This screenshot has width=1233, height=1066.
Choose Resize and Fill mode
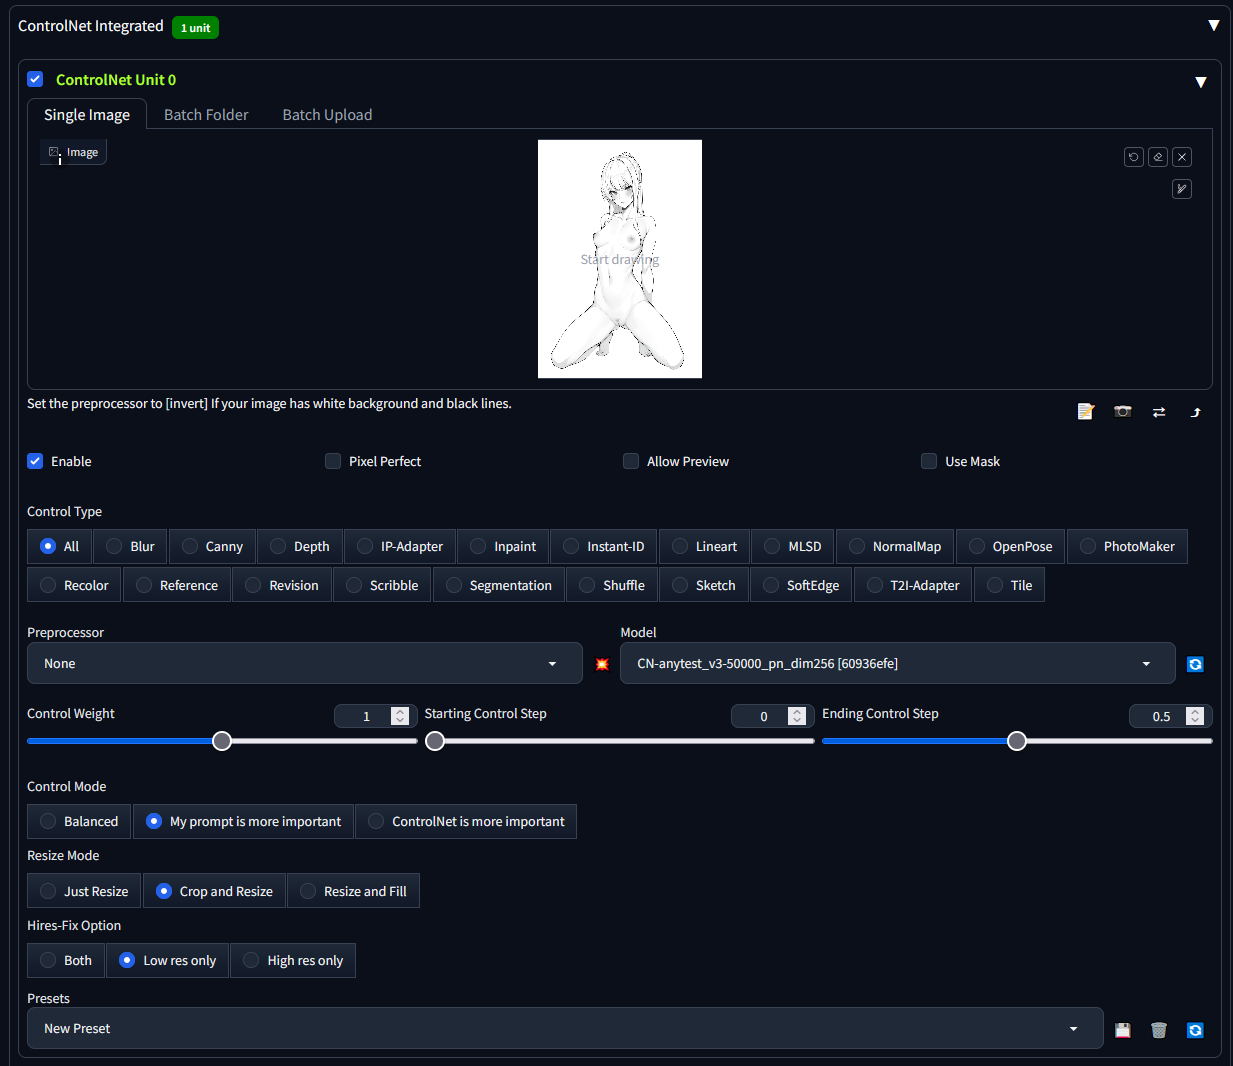point(353,892)
